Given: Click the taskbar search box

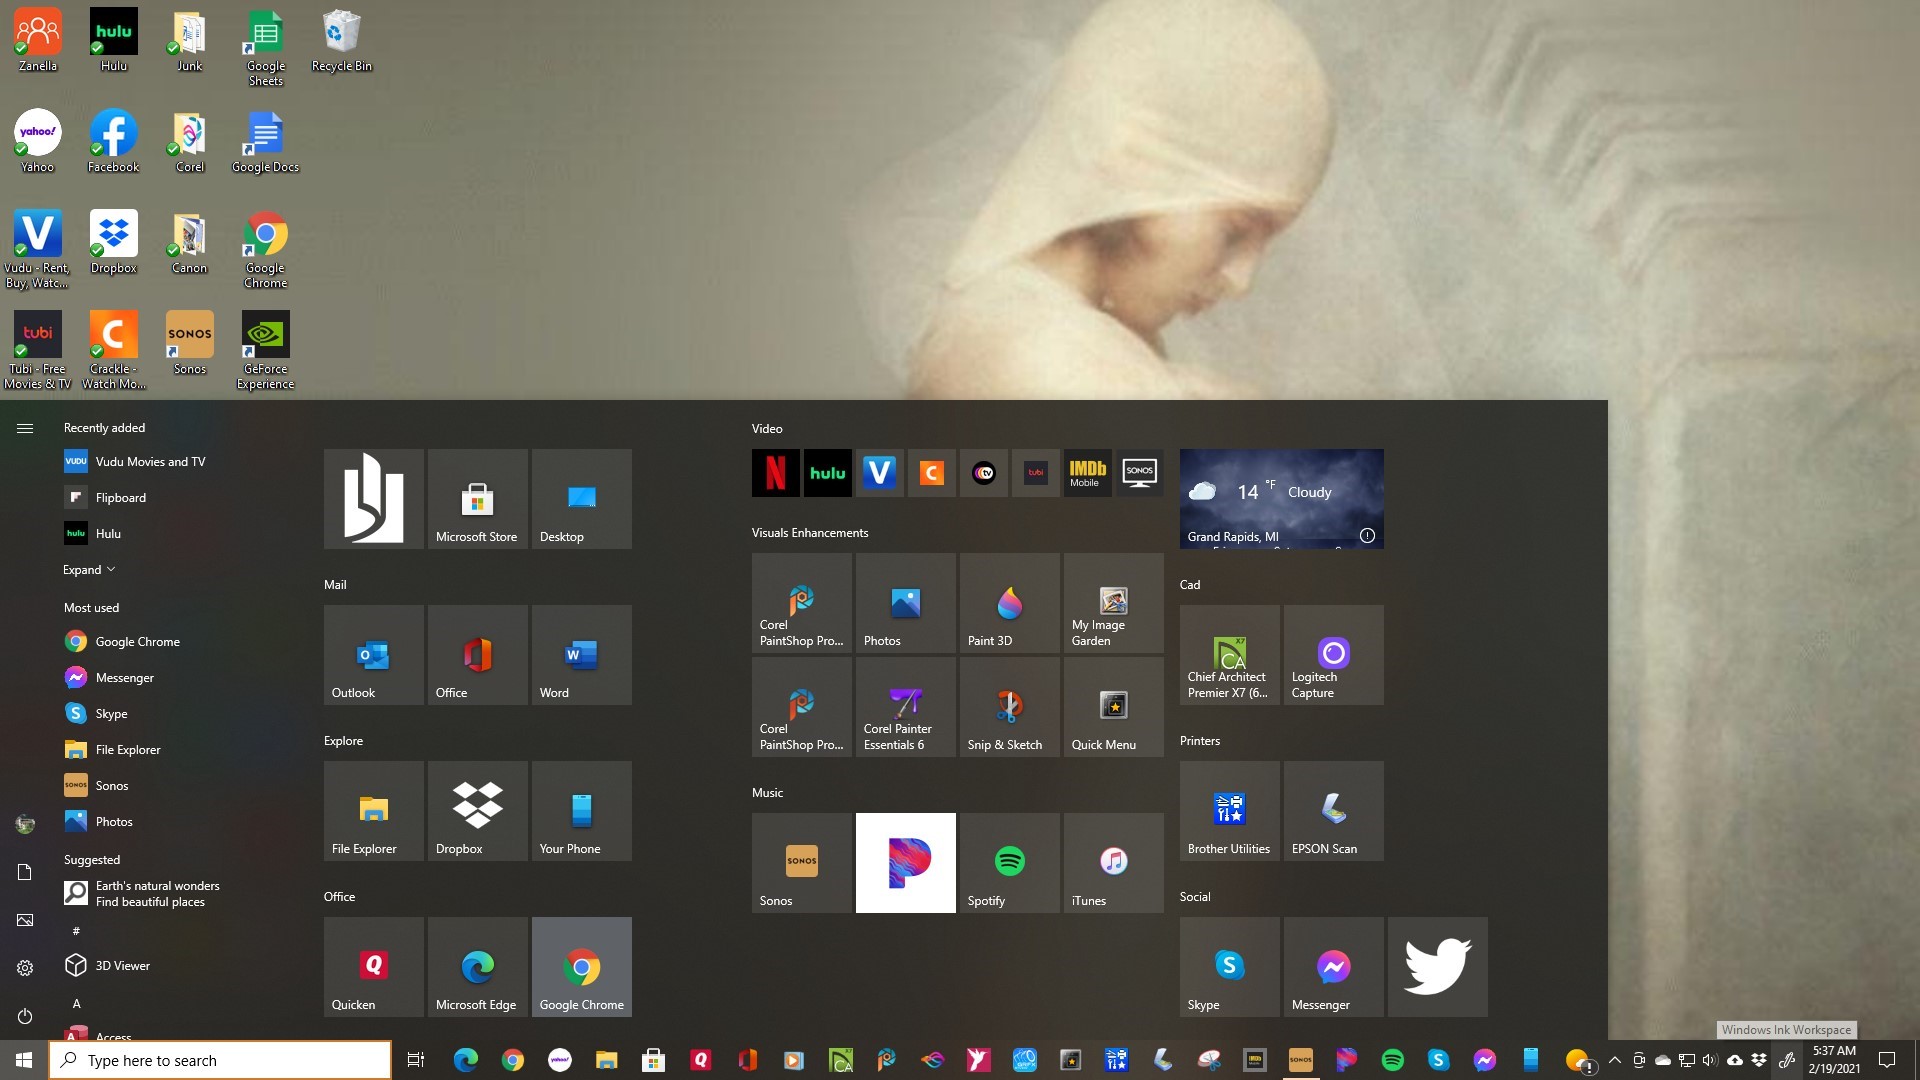Looking at the screenshot, I should click(220, 1060).
